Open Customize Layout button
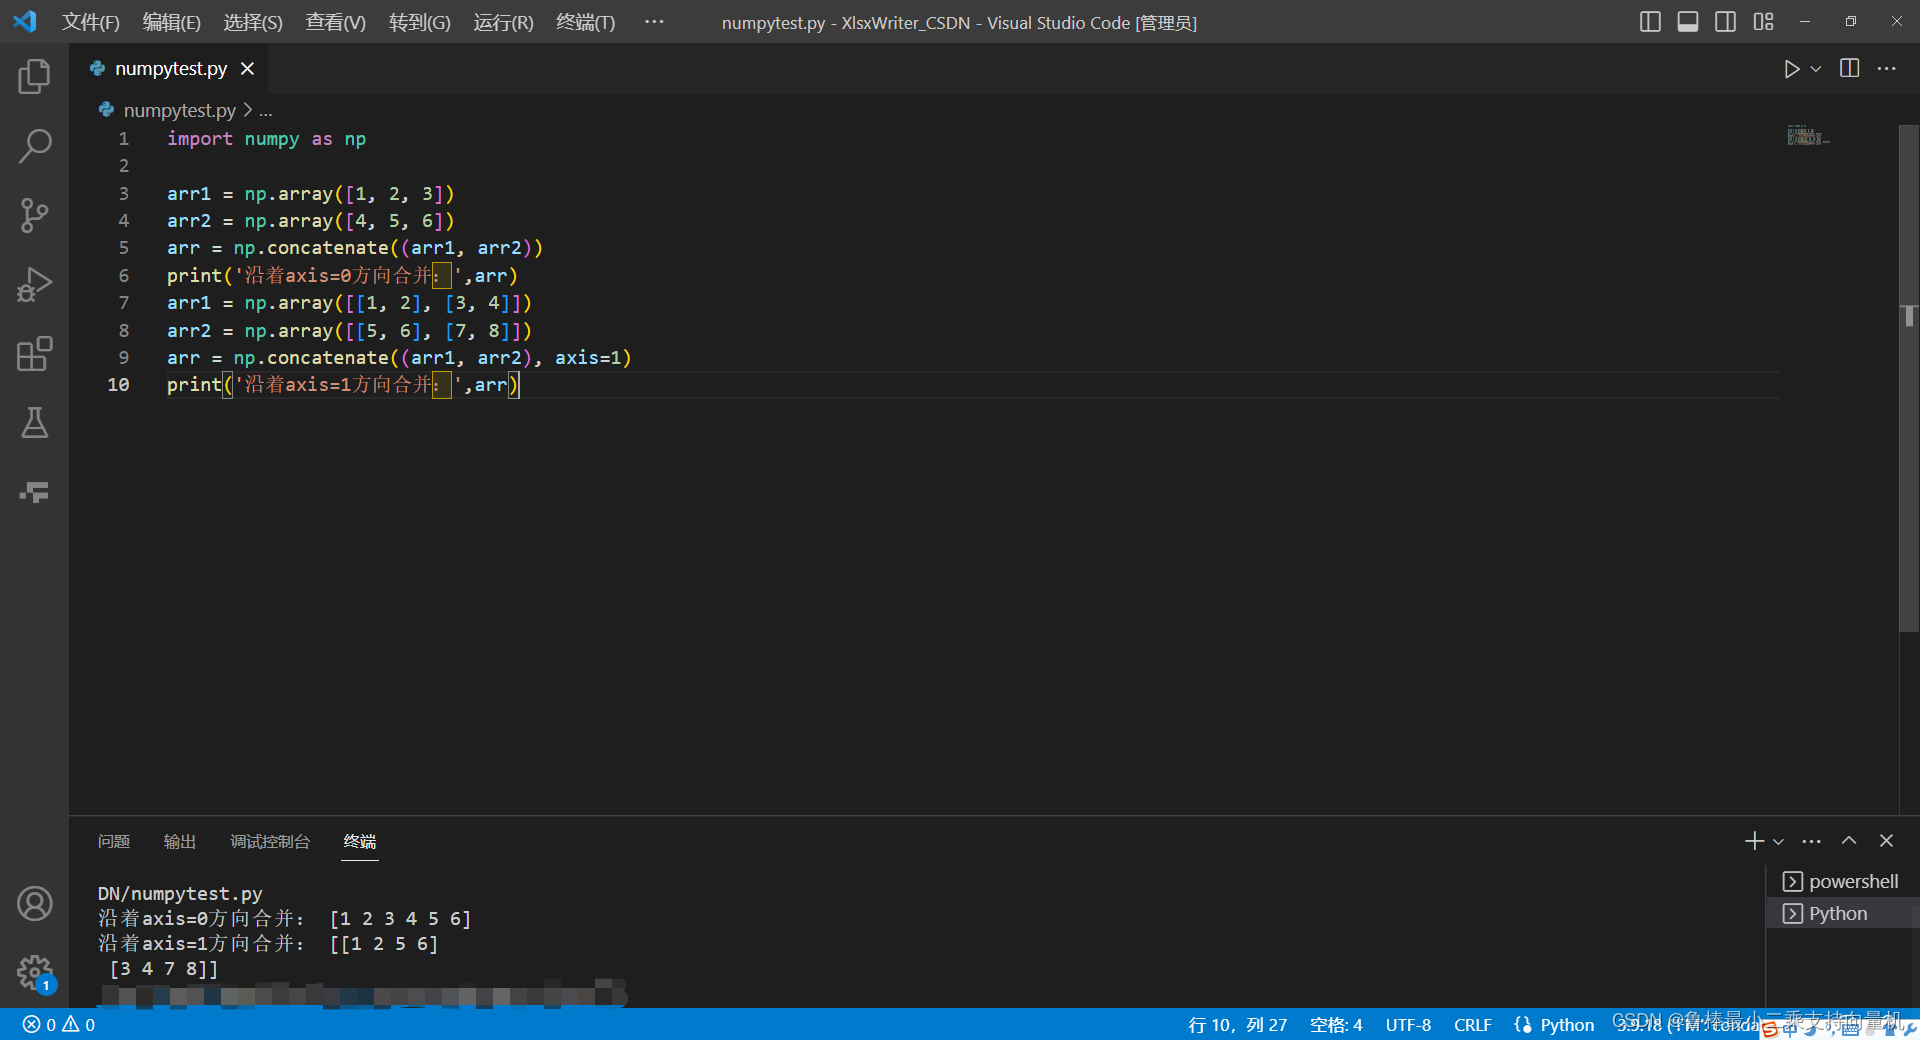Image resolution: width=1920 pixels, height=1040 pixels. click(1764, 22)
